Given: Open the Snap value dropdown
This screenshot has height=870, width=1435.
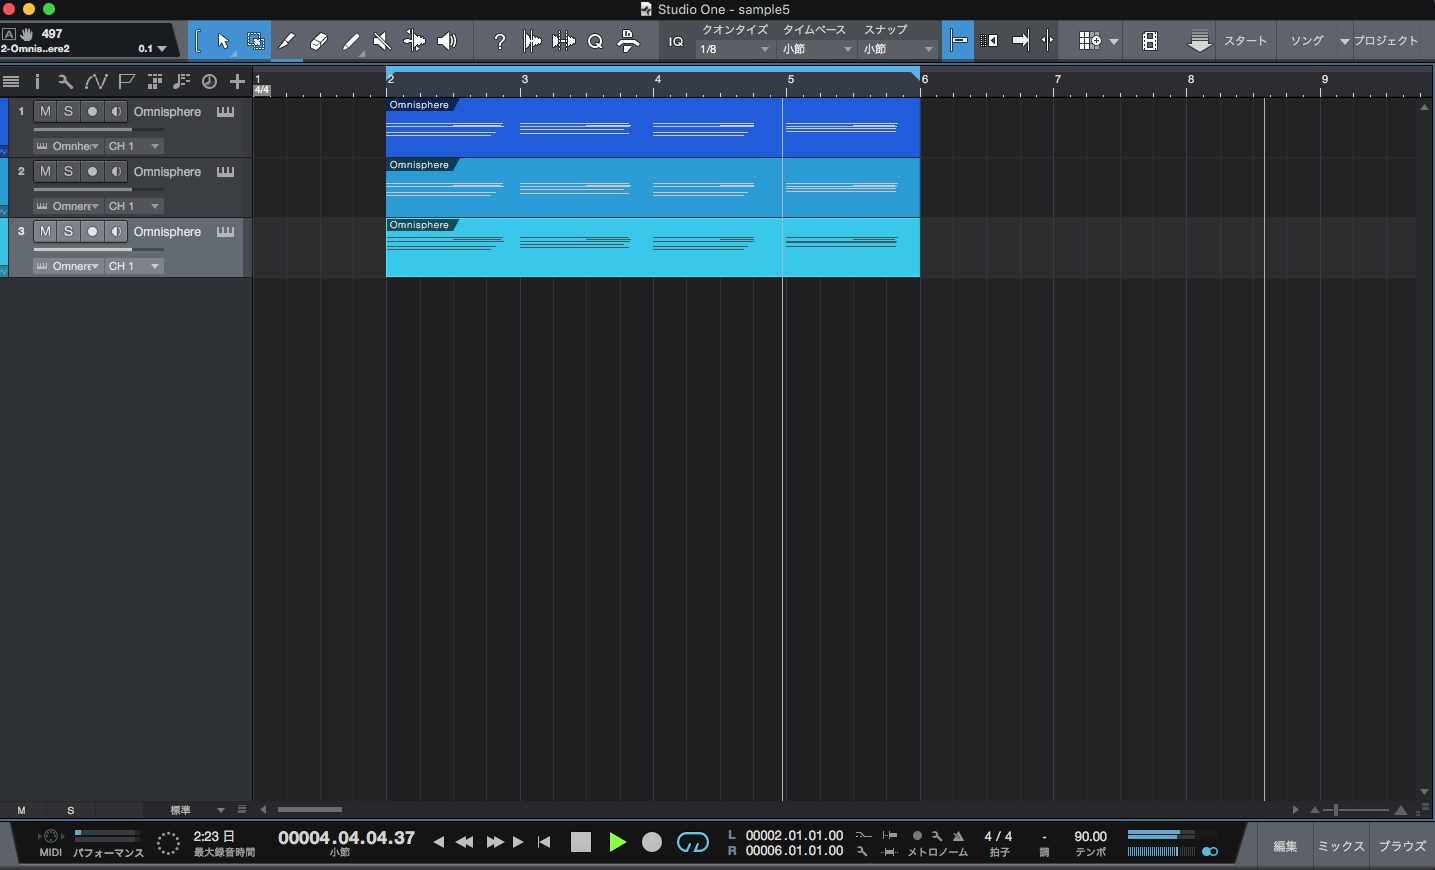Looking at the screenshot, I should click(x=898, y=49).
